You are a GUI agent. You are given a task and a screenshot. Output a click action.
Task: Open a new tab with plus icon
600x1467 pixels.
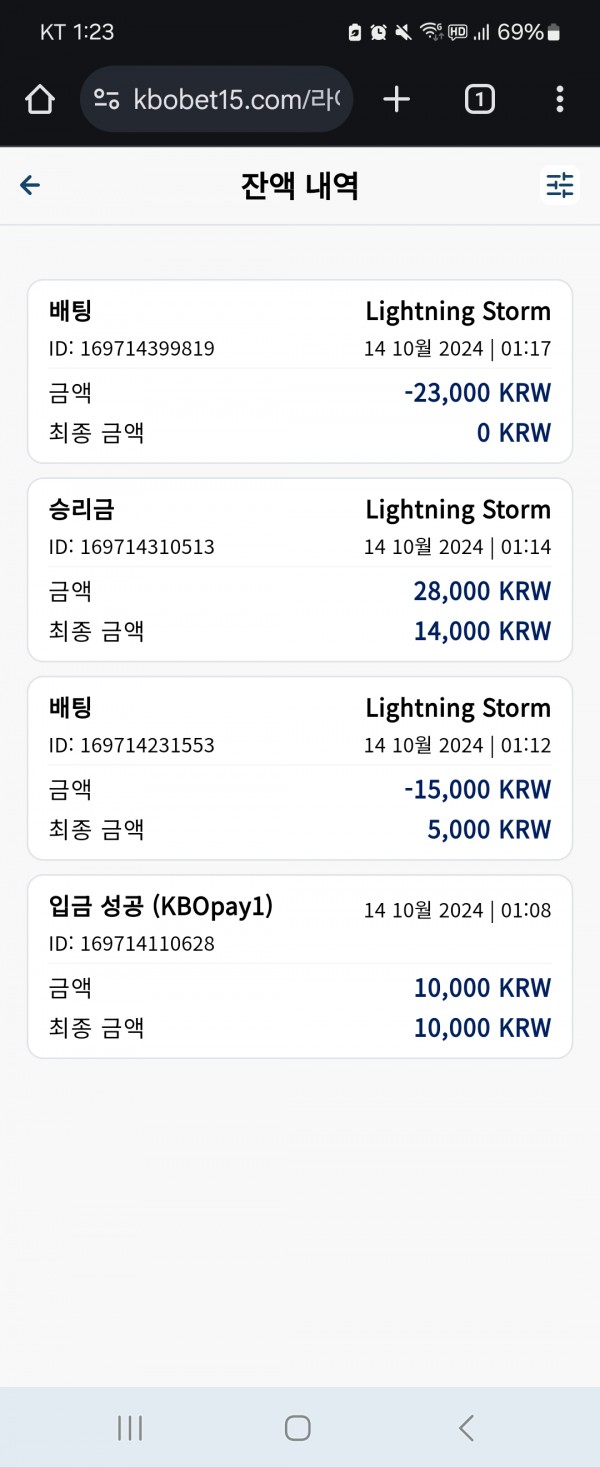click(x=397, y=99)
